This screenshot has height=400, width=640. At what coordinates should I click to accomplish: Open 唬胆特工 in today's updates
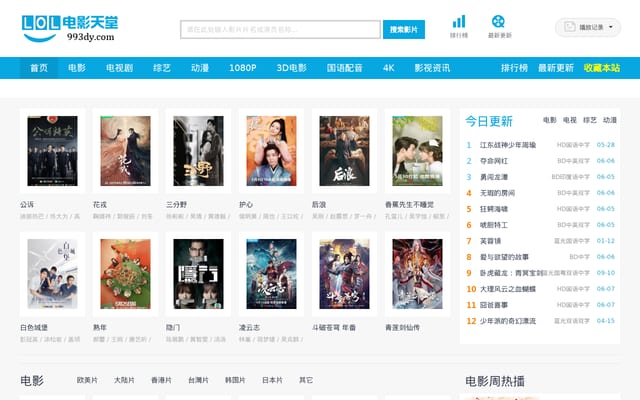click(494, 225)
